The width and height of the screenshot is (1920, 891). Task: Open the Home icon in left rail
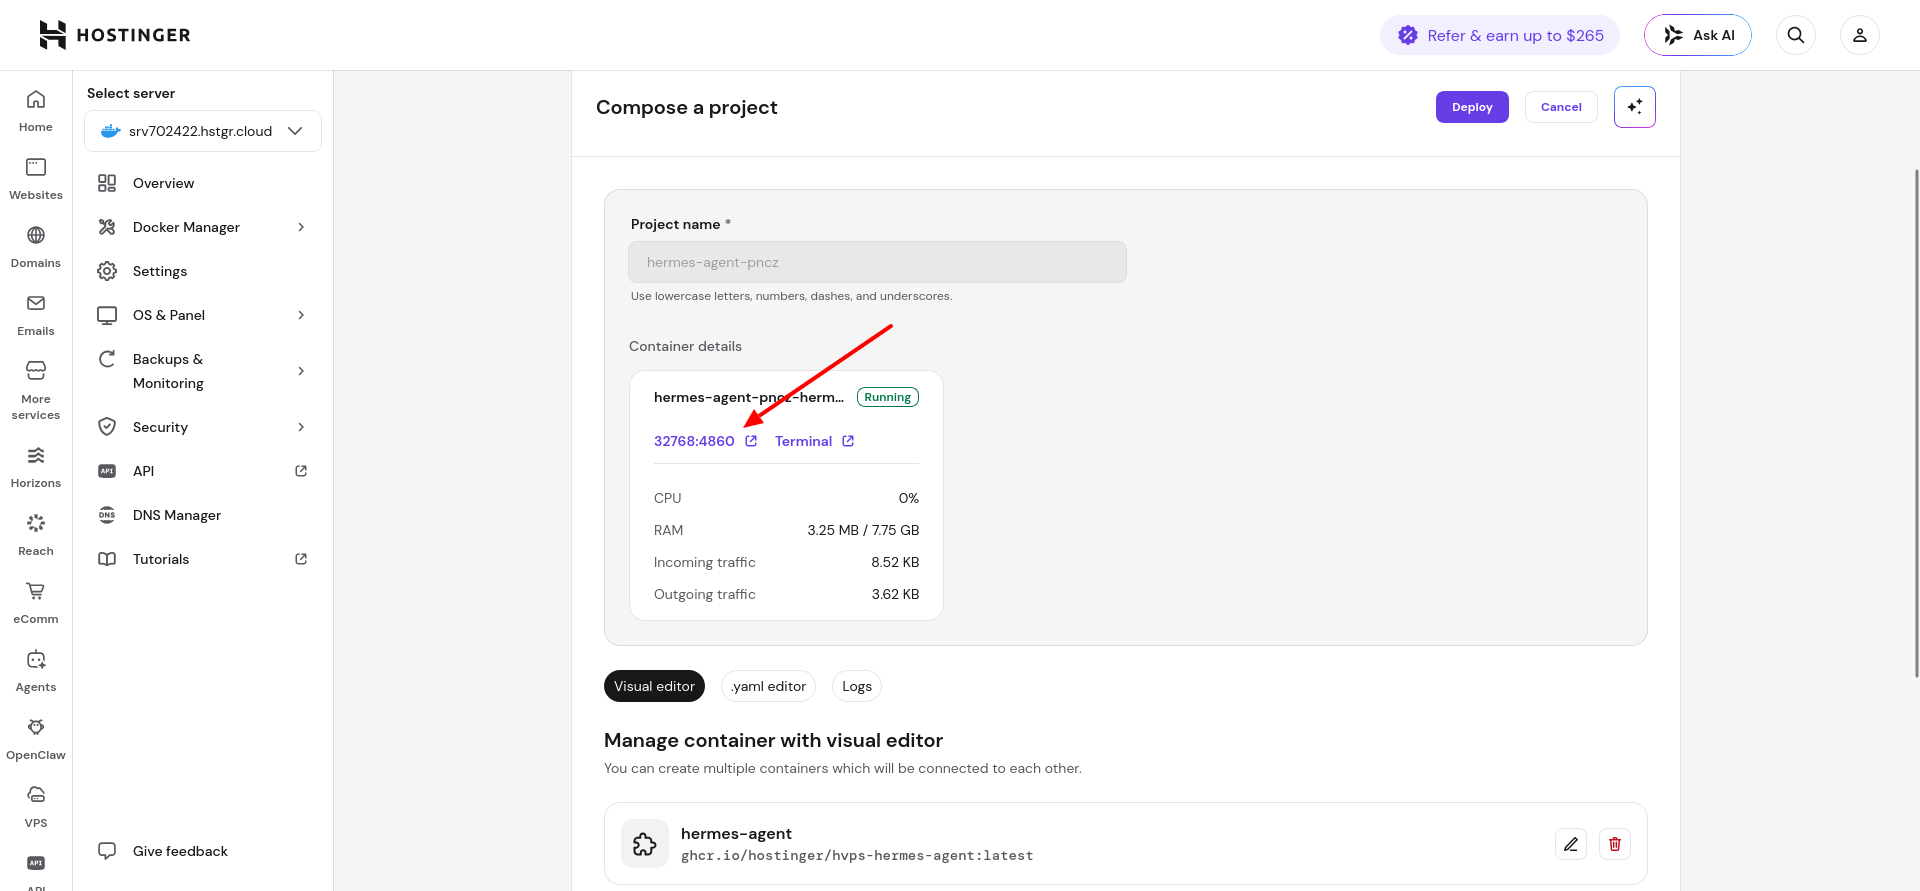click(36, 99)
